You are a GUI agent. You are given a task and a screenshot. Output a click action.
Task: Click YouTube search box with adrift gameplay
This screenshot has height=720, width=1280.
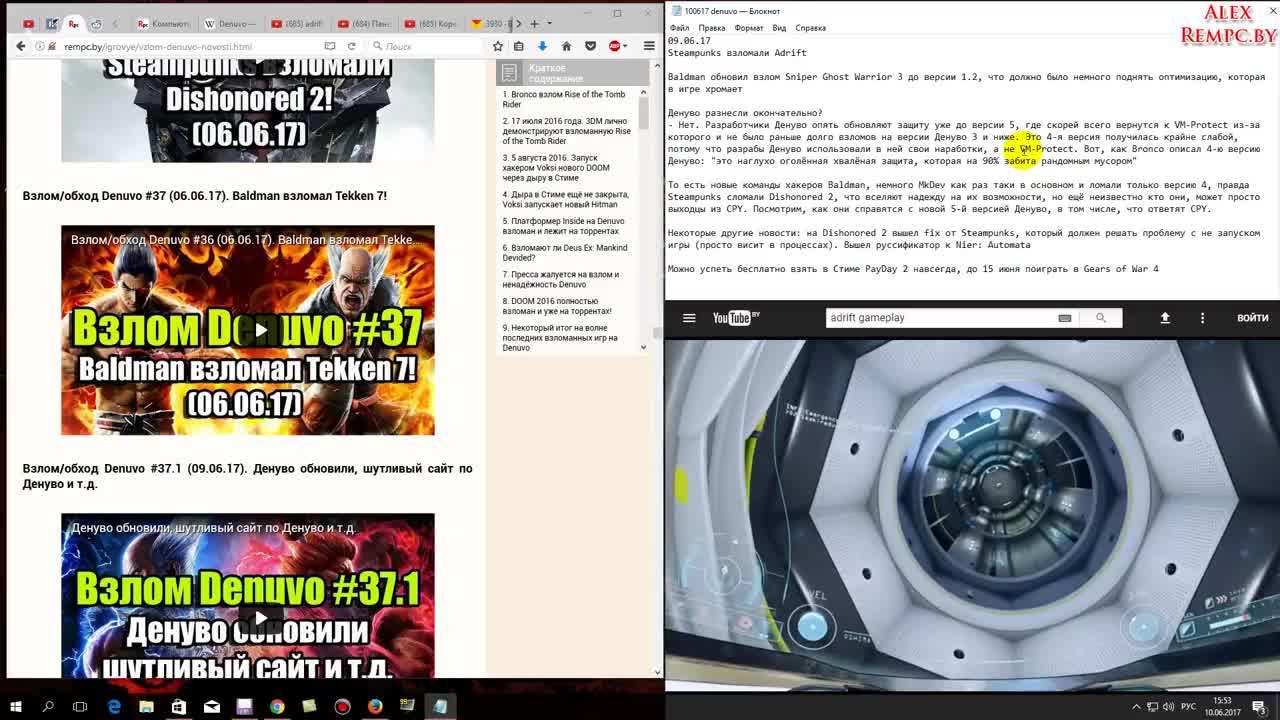coord(940,318)
